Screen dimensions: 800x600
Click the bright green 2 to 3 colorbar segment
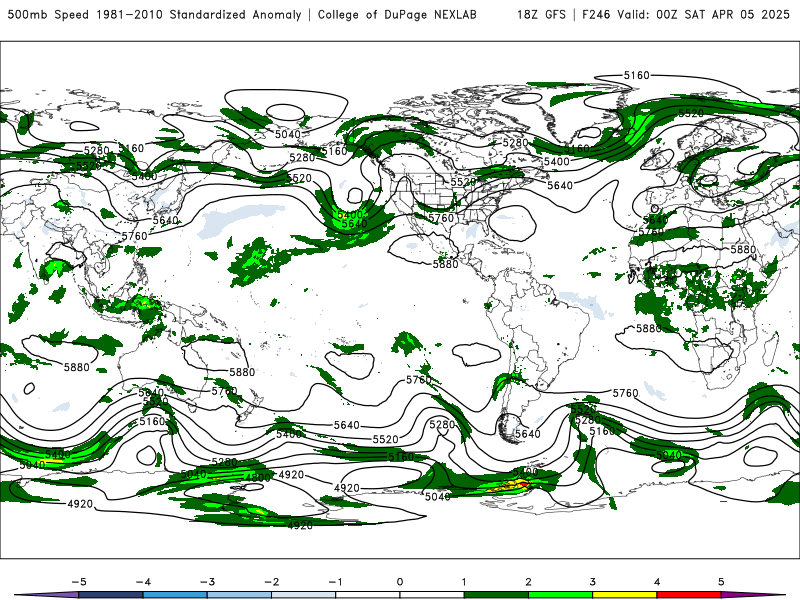560,595
